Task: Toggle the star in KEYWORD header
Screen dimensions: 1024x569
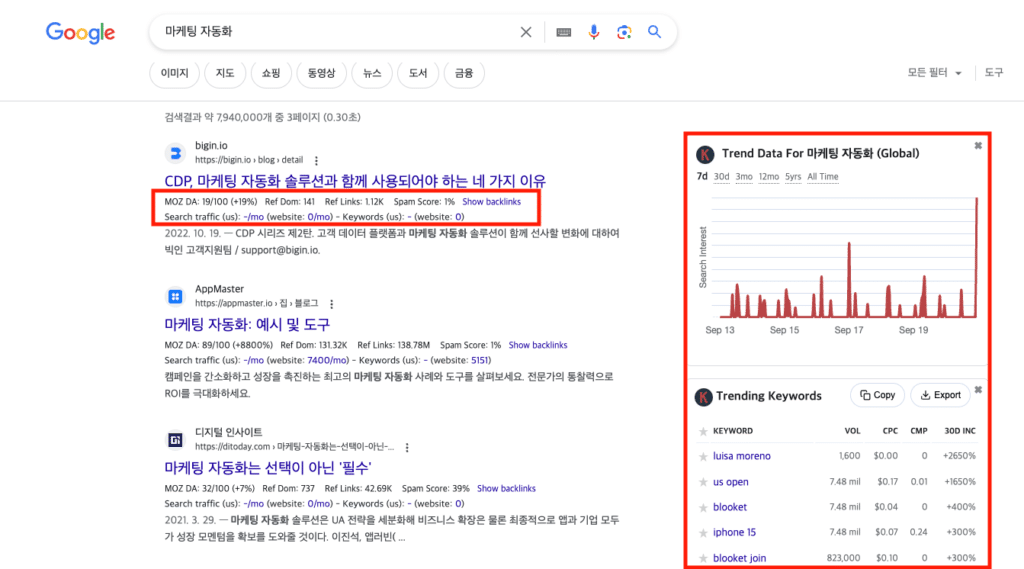Action: click(x=703, y=431)
